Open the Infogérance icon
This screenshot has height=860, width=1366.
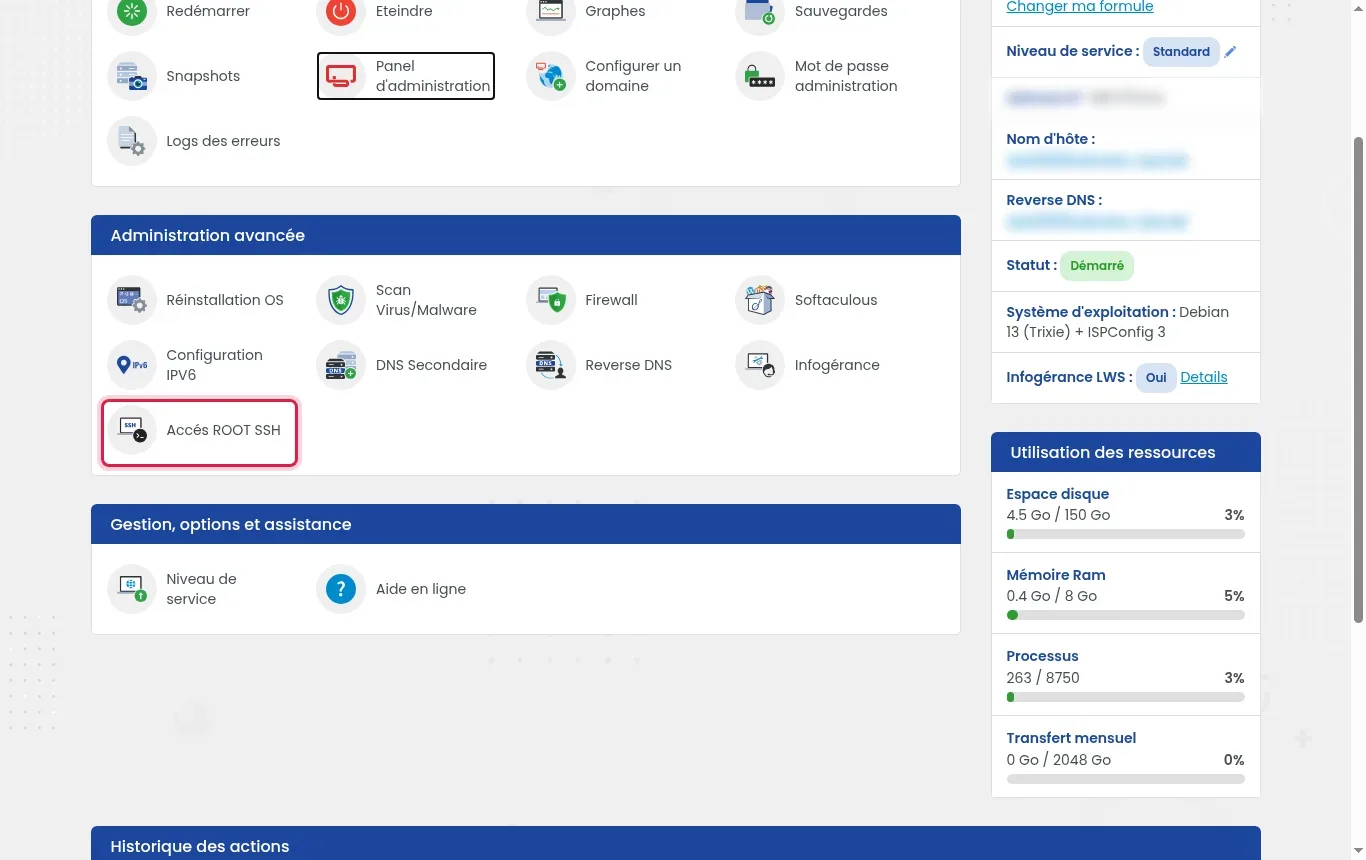760,365
